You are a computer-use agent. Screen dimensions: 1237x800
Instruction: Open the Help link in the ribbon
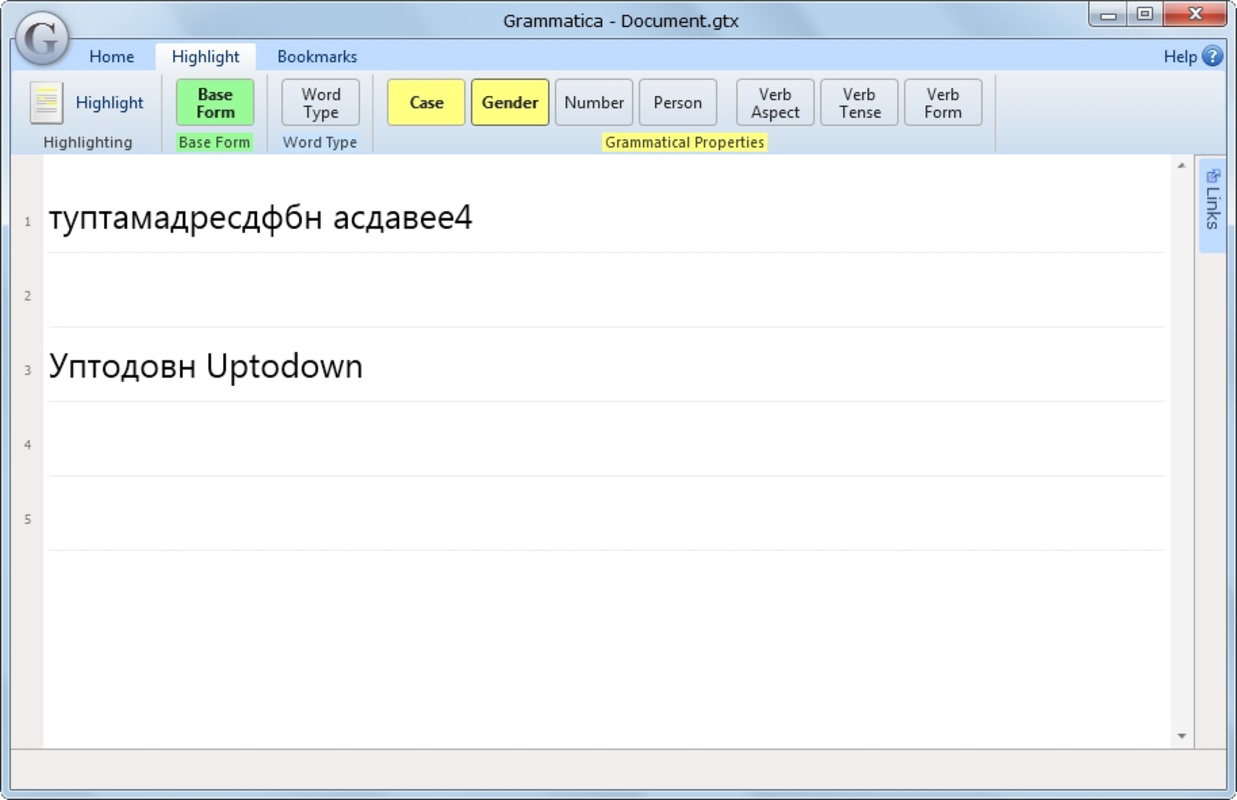1180,56
